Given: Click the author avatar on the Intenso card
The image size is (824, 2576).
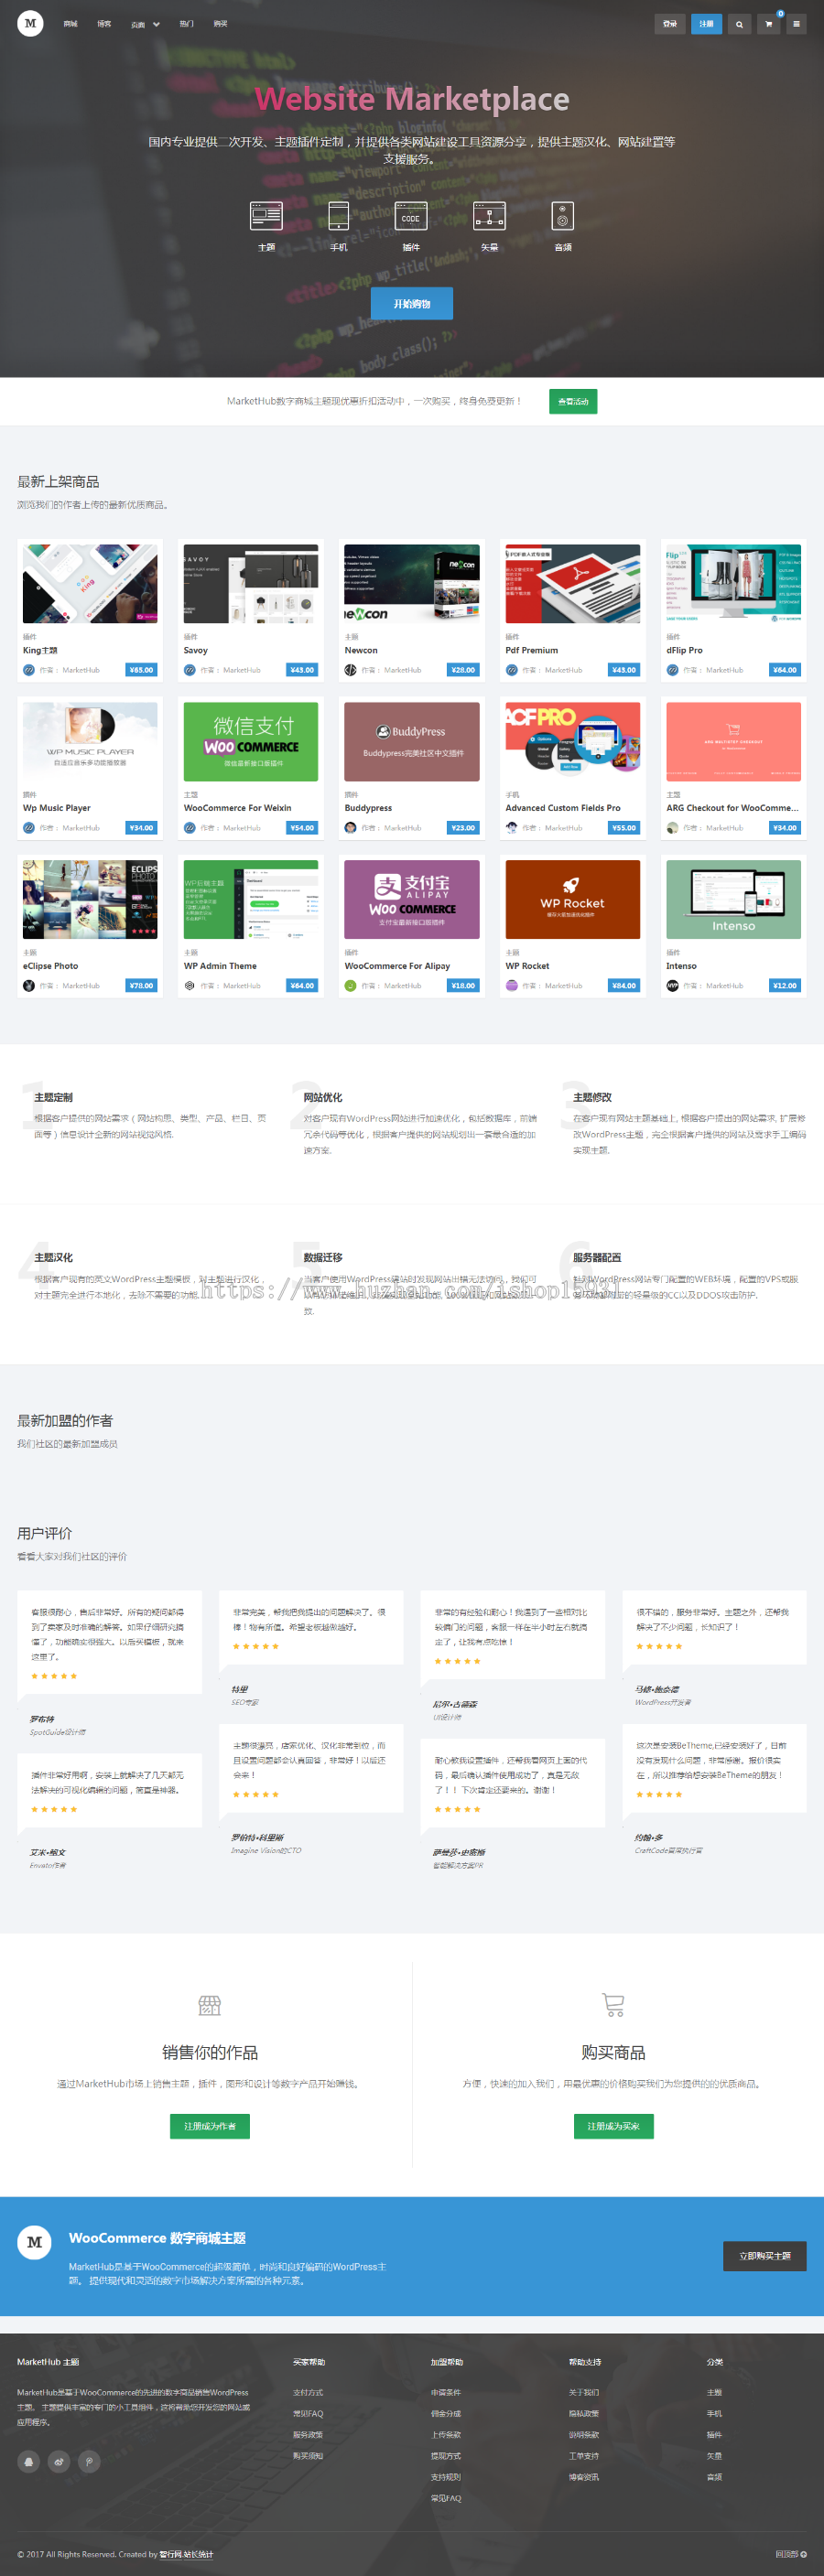Looking at the screenshot, I should (672, 986).
